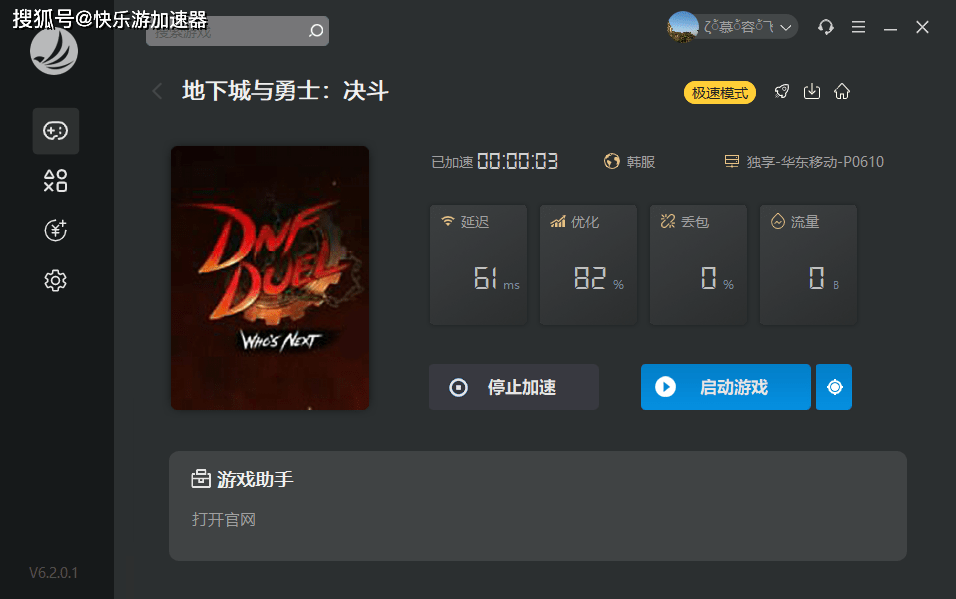Image resolution: width=956 pixels, height=599 pixels.
Task: Open the apps toolbox sidebar icon
Action: [x=55, y=181]
